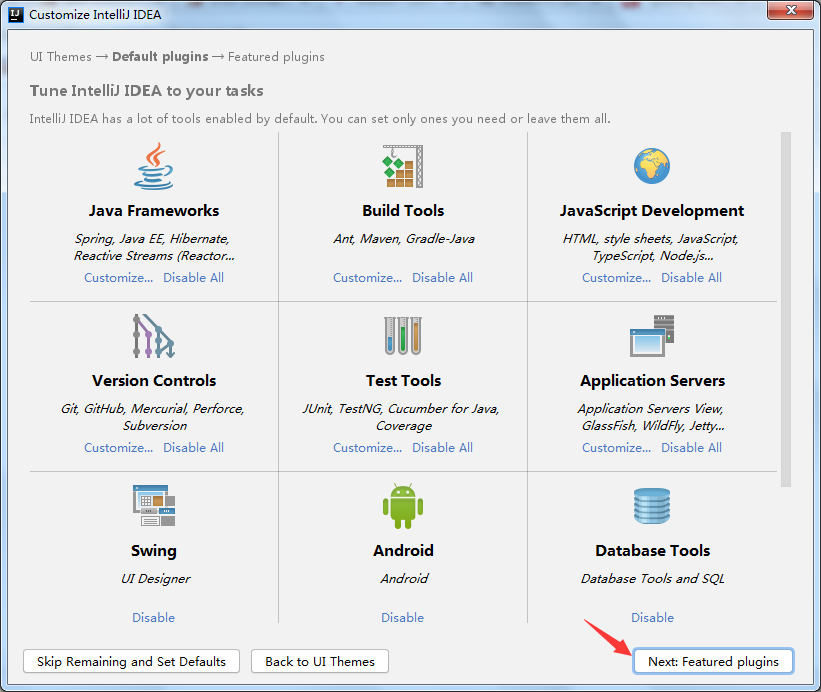Click the Java Frameworks heading

[153, 210]
